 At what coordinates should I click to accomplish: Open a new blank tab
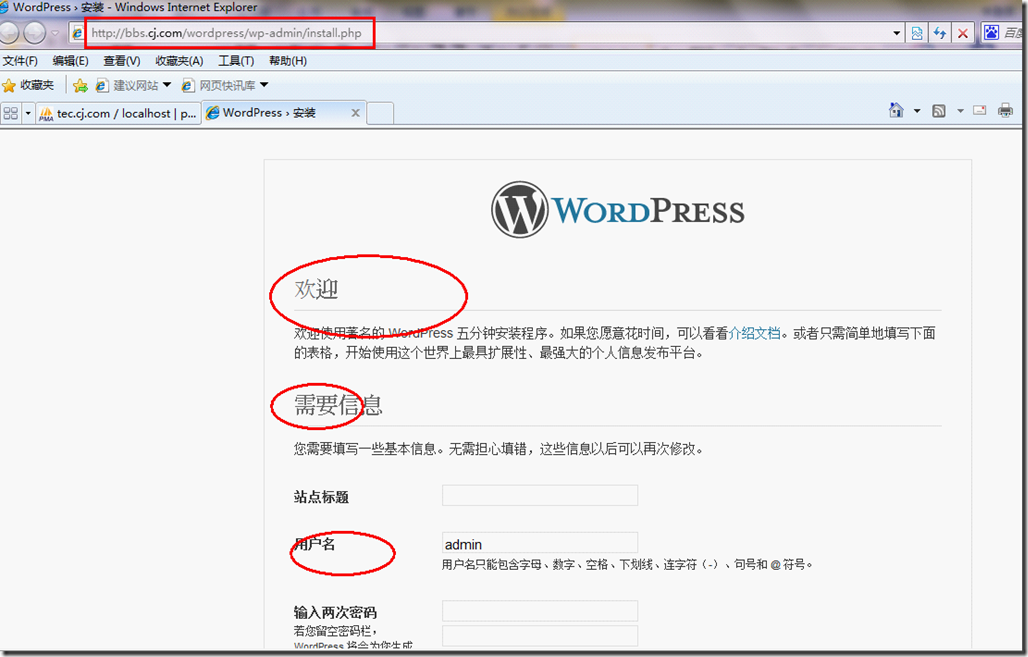[380, 113]
